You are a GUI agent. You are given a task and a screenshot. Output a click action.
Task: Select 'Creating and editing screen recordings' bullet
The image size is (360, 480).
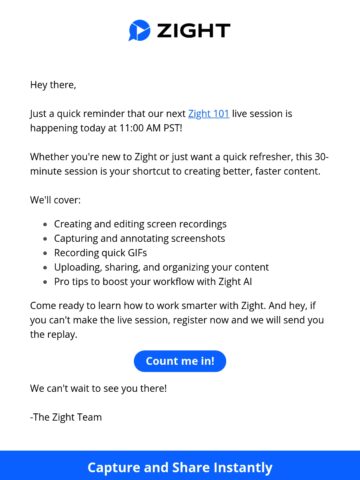tap(140, 224)
